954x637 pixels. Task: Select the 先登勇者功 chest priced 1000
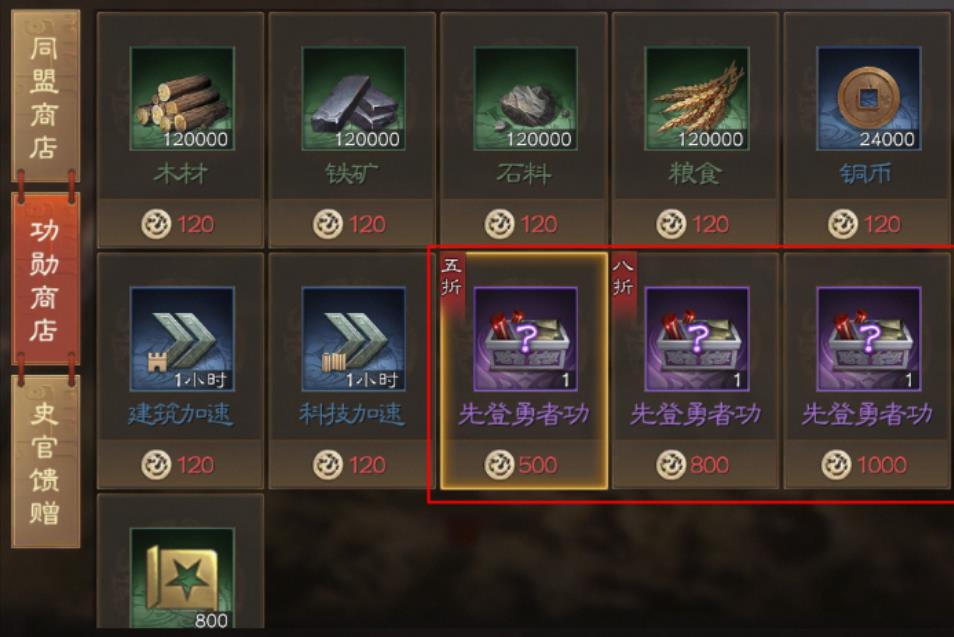(868, 339)
